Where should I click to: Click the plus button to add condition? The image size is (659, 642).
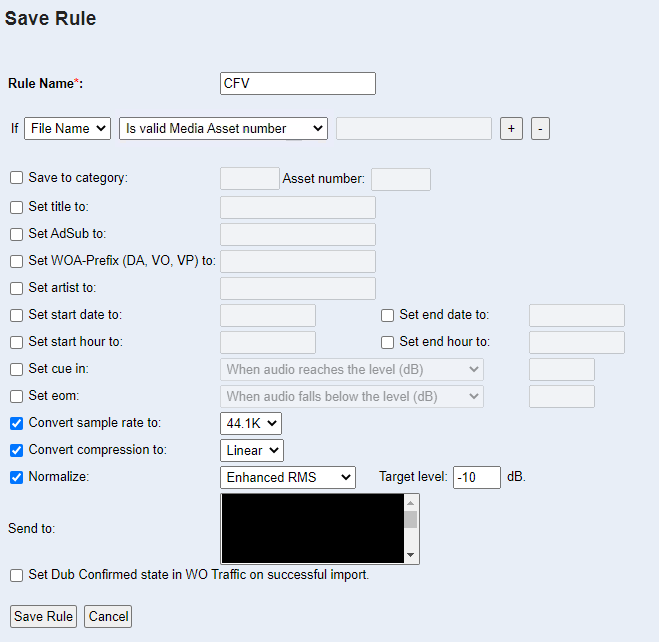[x=511, y=129]
